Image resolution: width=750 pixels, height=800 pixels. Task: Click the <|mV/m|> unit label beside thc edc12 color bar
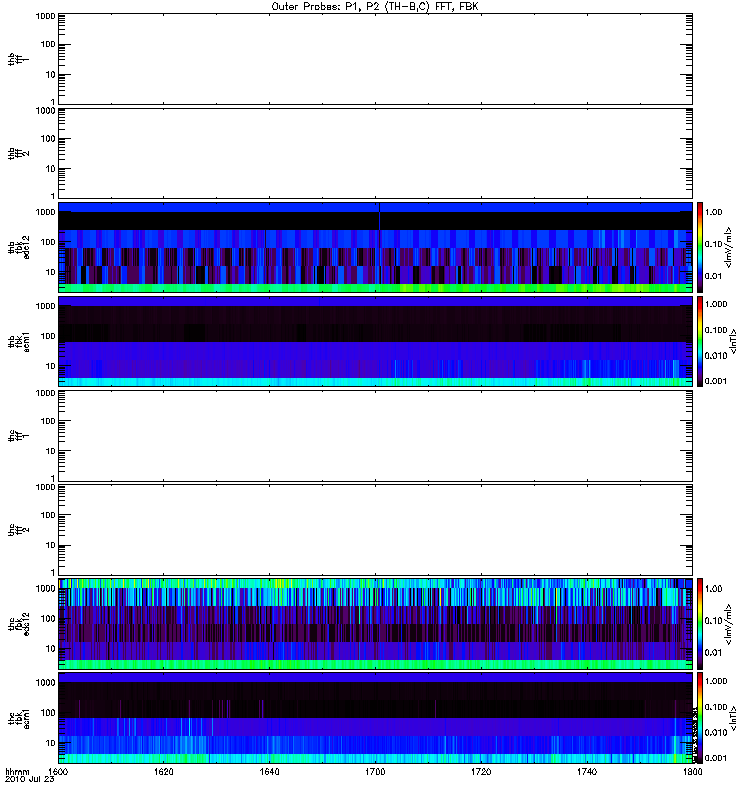(729, 624)
